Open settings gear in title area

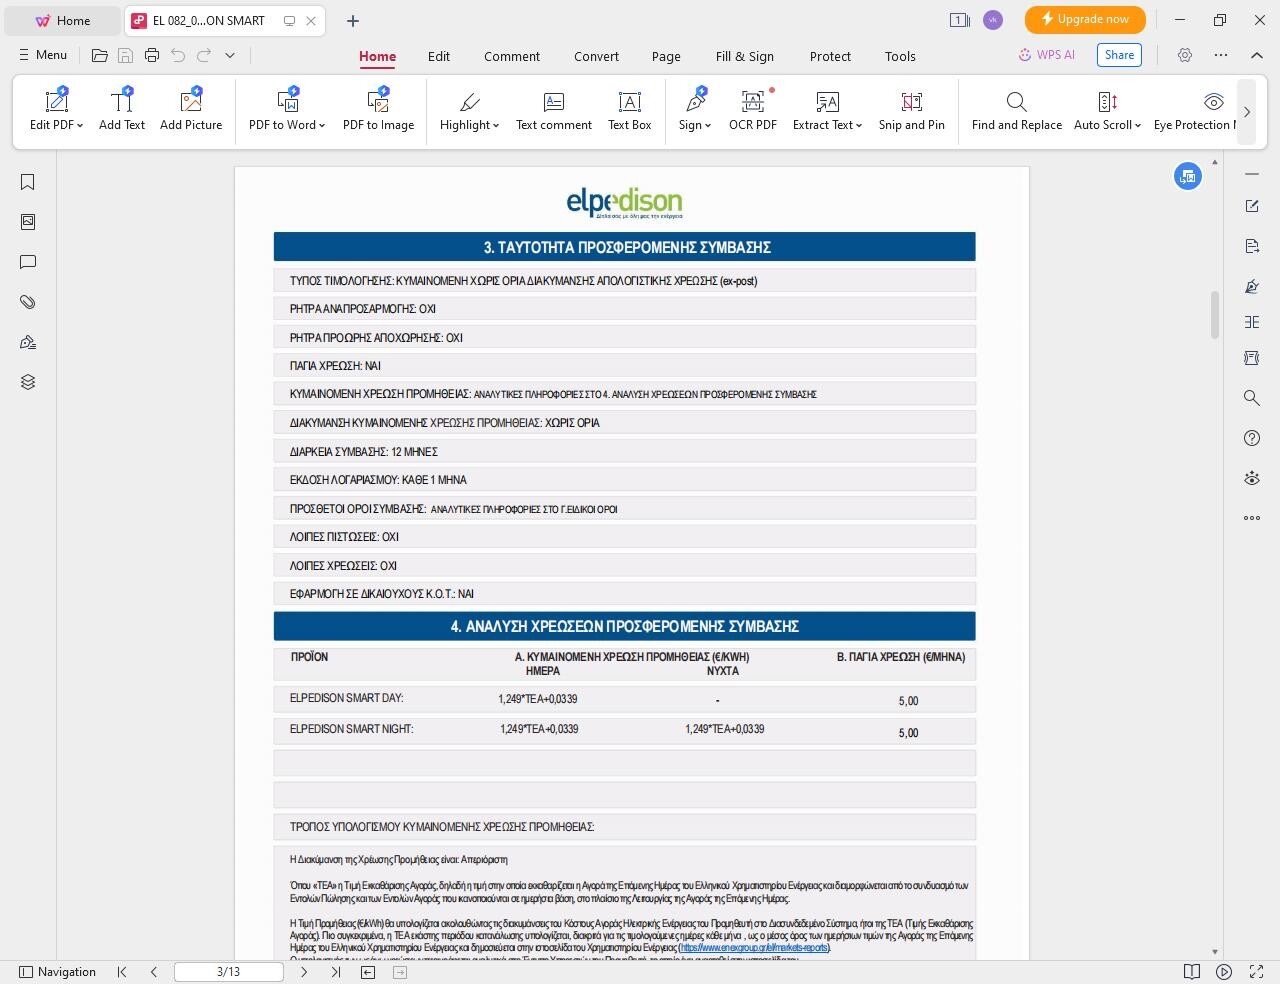[1185, 55]
